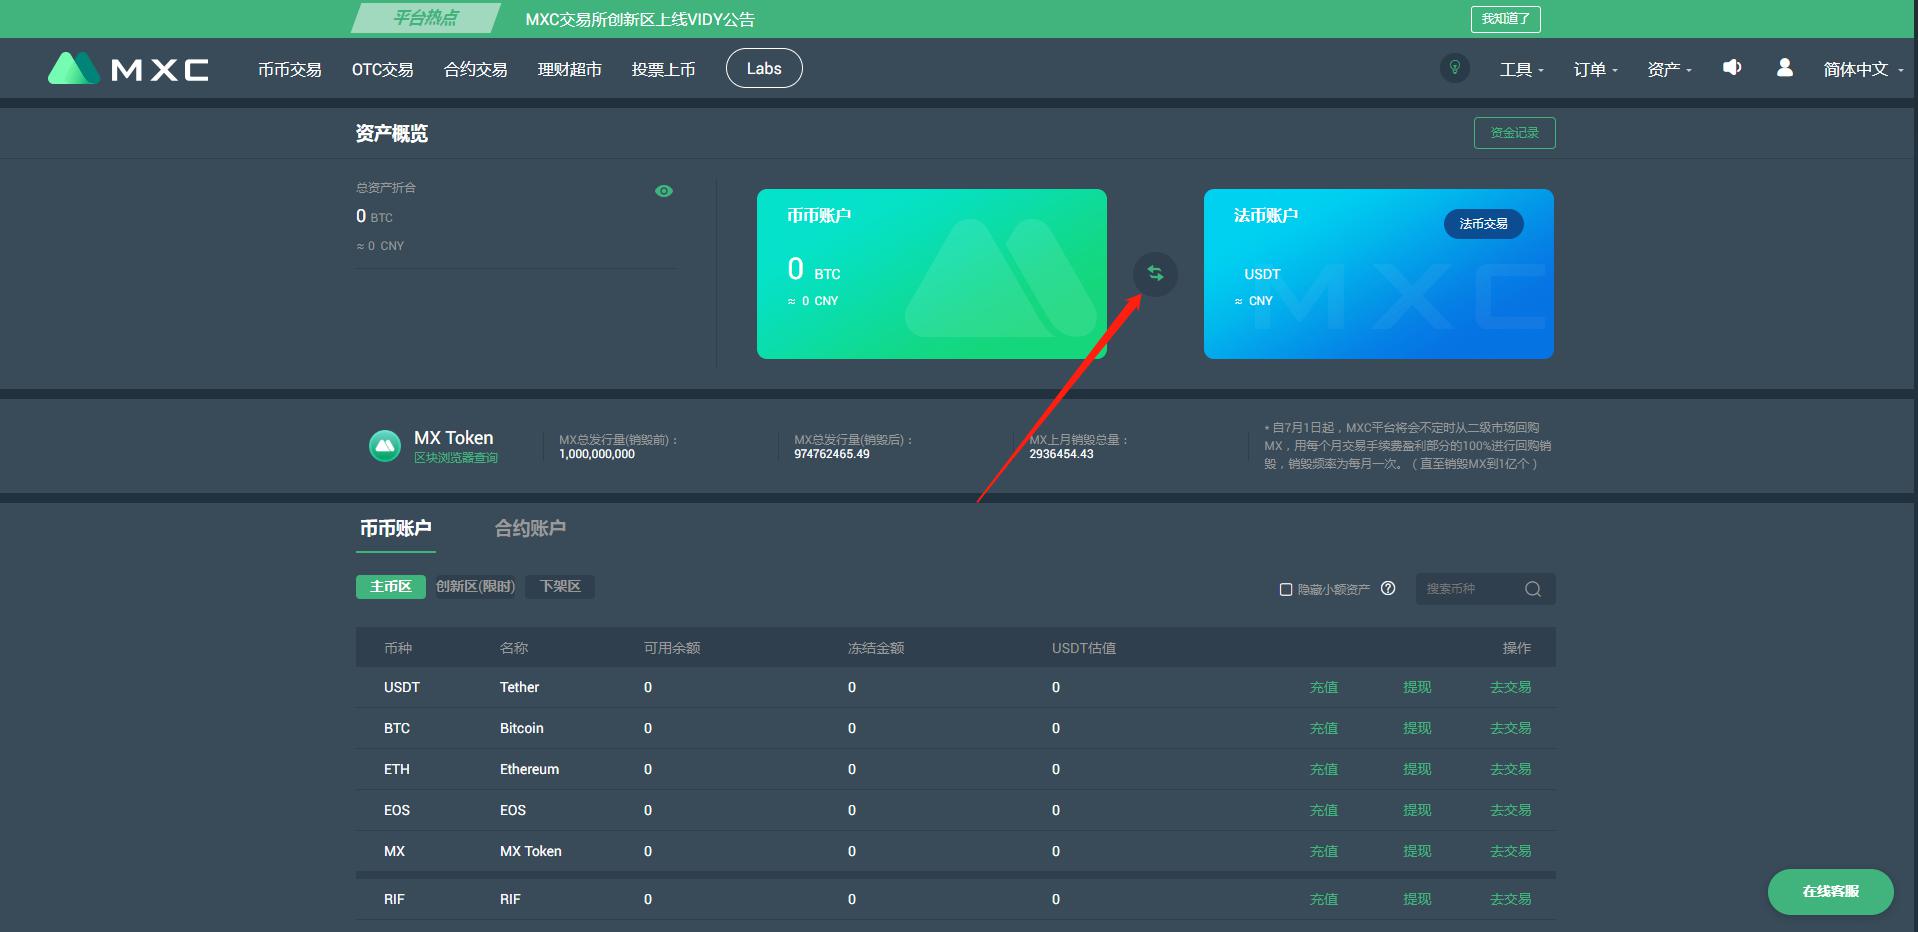Screen dimensions: 1918x932
Task: Select the 主币区 filter tab
Action: pos(391,587)
